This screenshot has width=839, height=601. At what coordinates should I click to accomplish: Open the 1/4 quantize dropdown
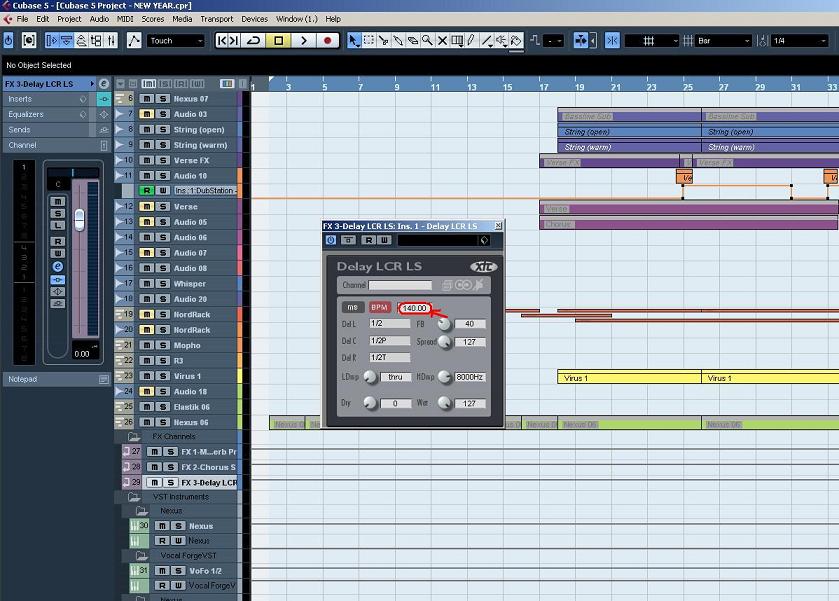click(799, 41)
